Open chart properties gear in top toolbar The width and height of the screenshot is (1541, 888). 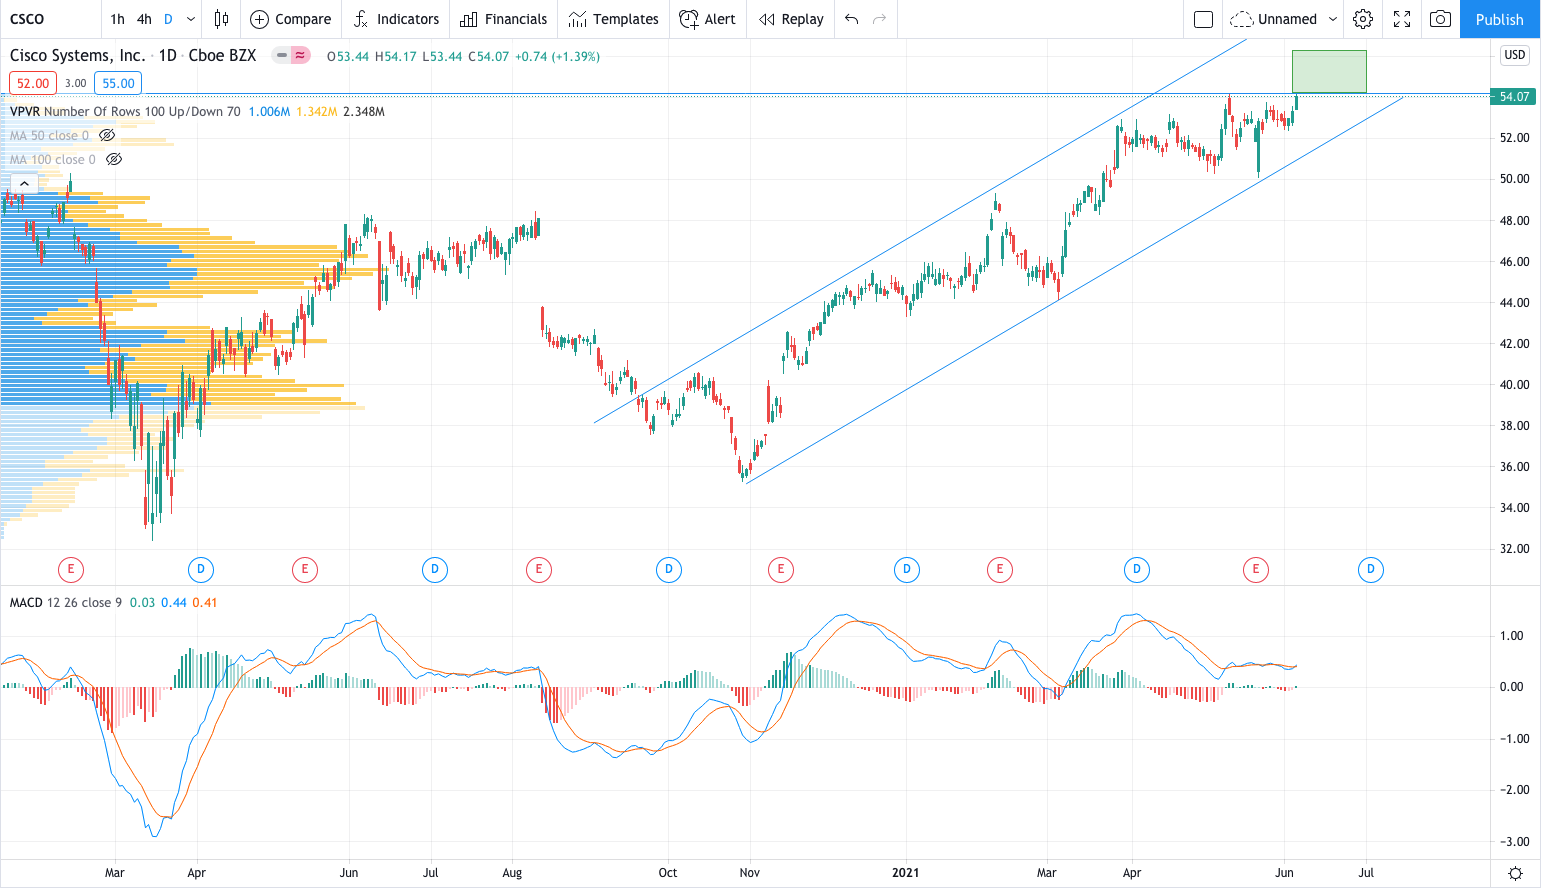pyautogui.click(x=1363, y=19)
